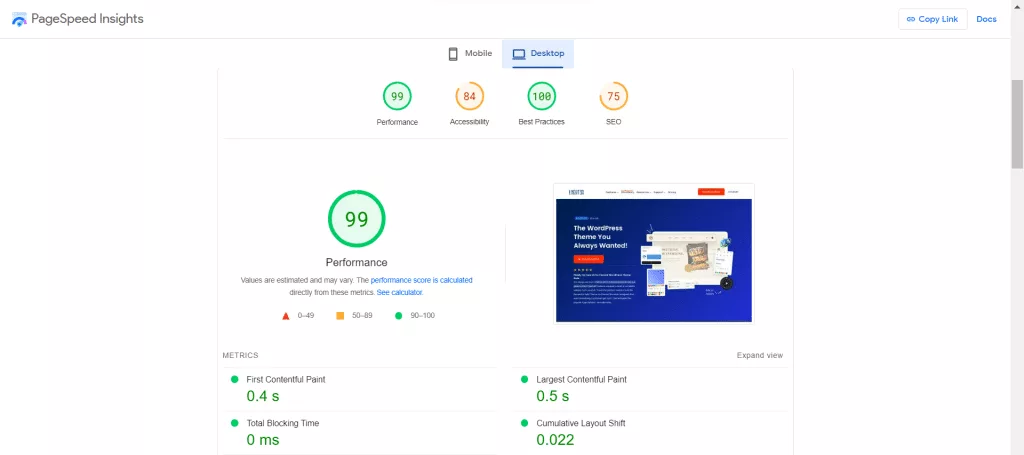Click the red triangle 0–49 legend icon
Screen dimensions: 1024x455
pyautogui.click(x=285, y=316)
